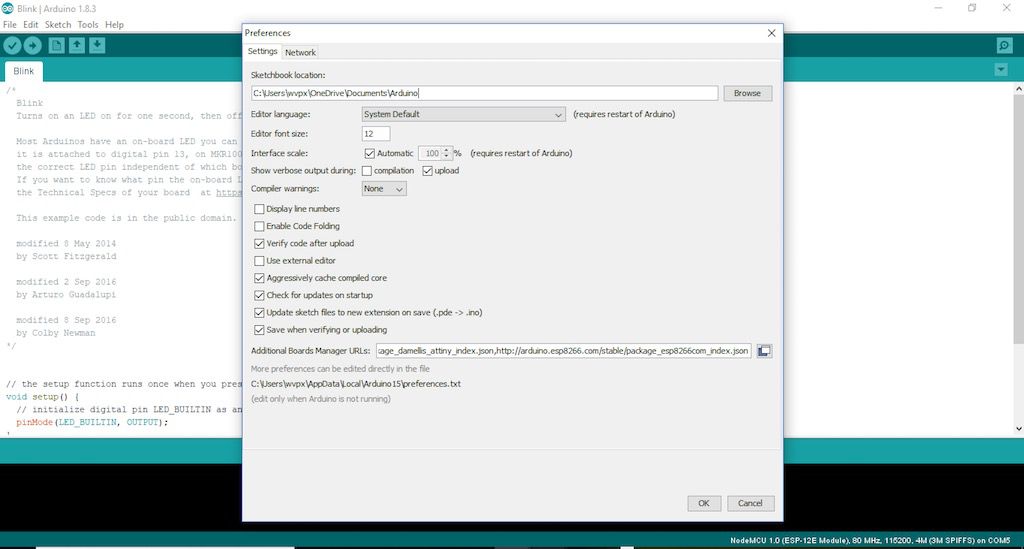Click the pinMode(LED_BUILTIN, OUTPUT) line
The image size is (1024, 549).
click(x=92, y=422)
